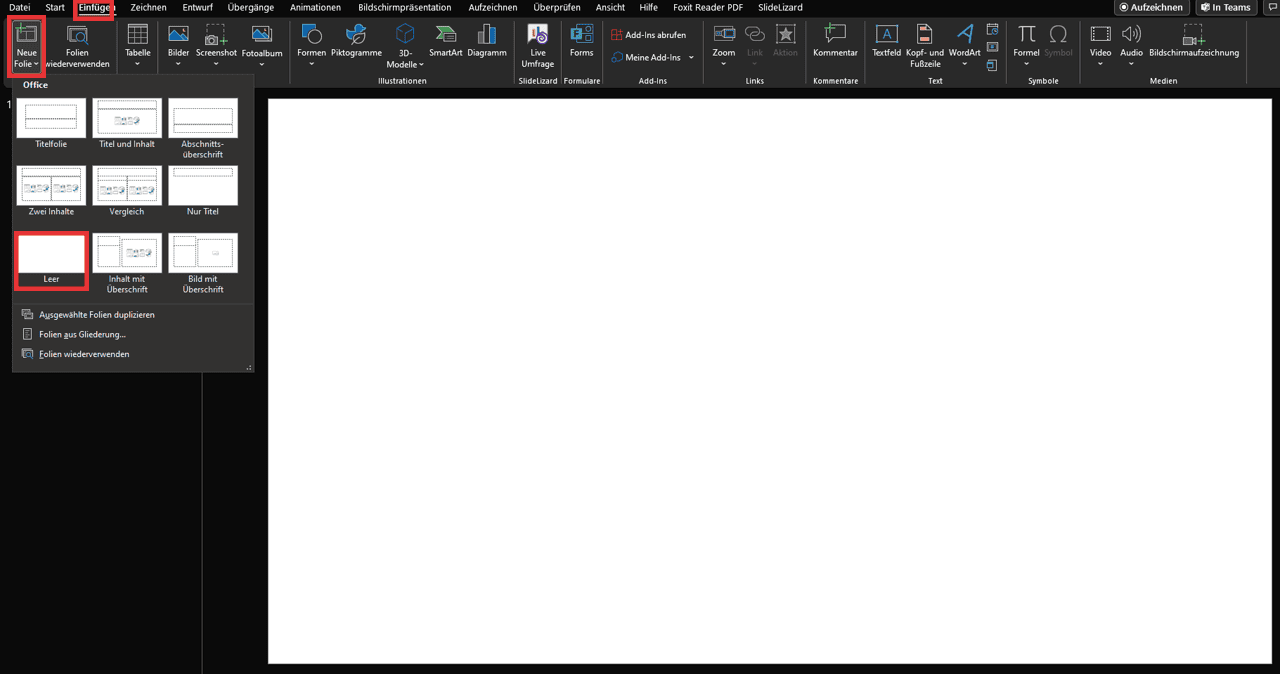Click the Aufzeichnen button at top right

[x=1151, y=7]
